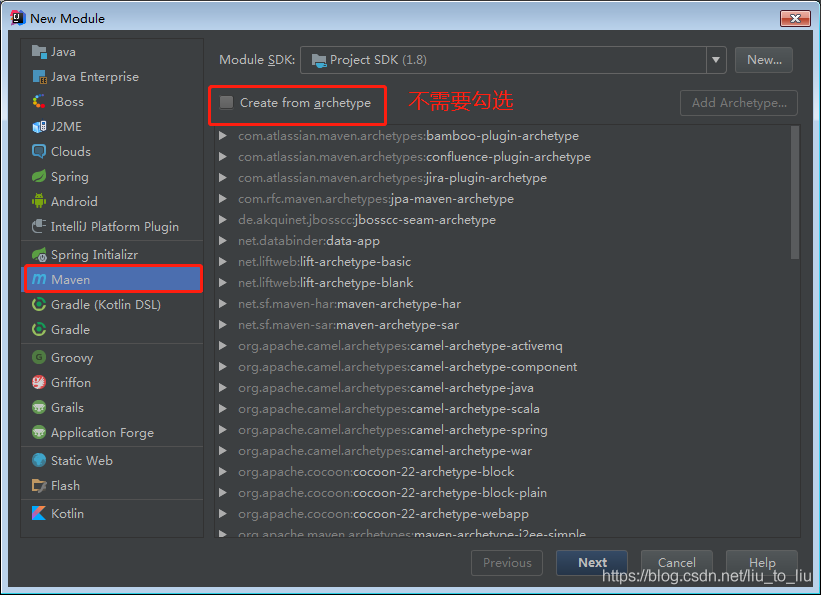Image resolution: width=821 pixels, height=595 pixels.
Task: Select the Groovy module type label
Action: point(72,357)
